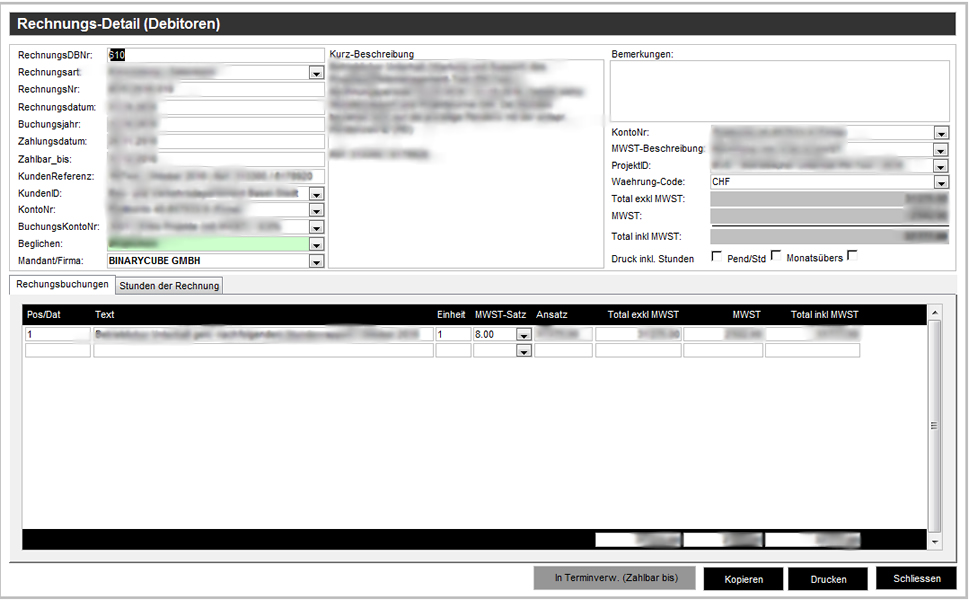
Task: Open the Waehrung-Code dropdown showing CHF
Action: (x=941, y=183)
